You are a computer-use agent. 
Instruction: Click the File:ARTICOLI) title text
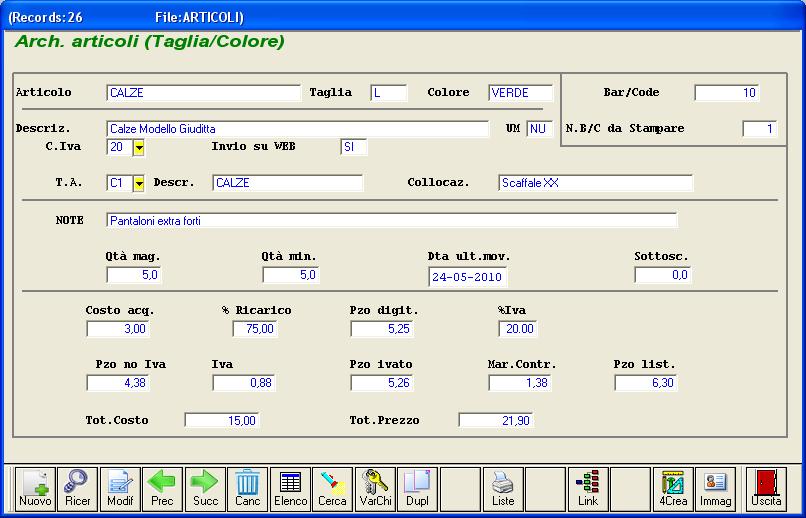(199, 17)
